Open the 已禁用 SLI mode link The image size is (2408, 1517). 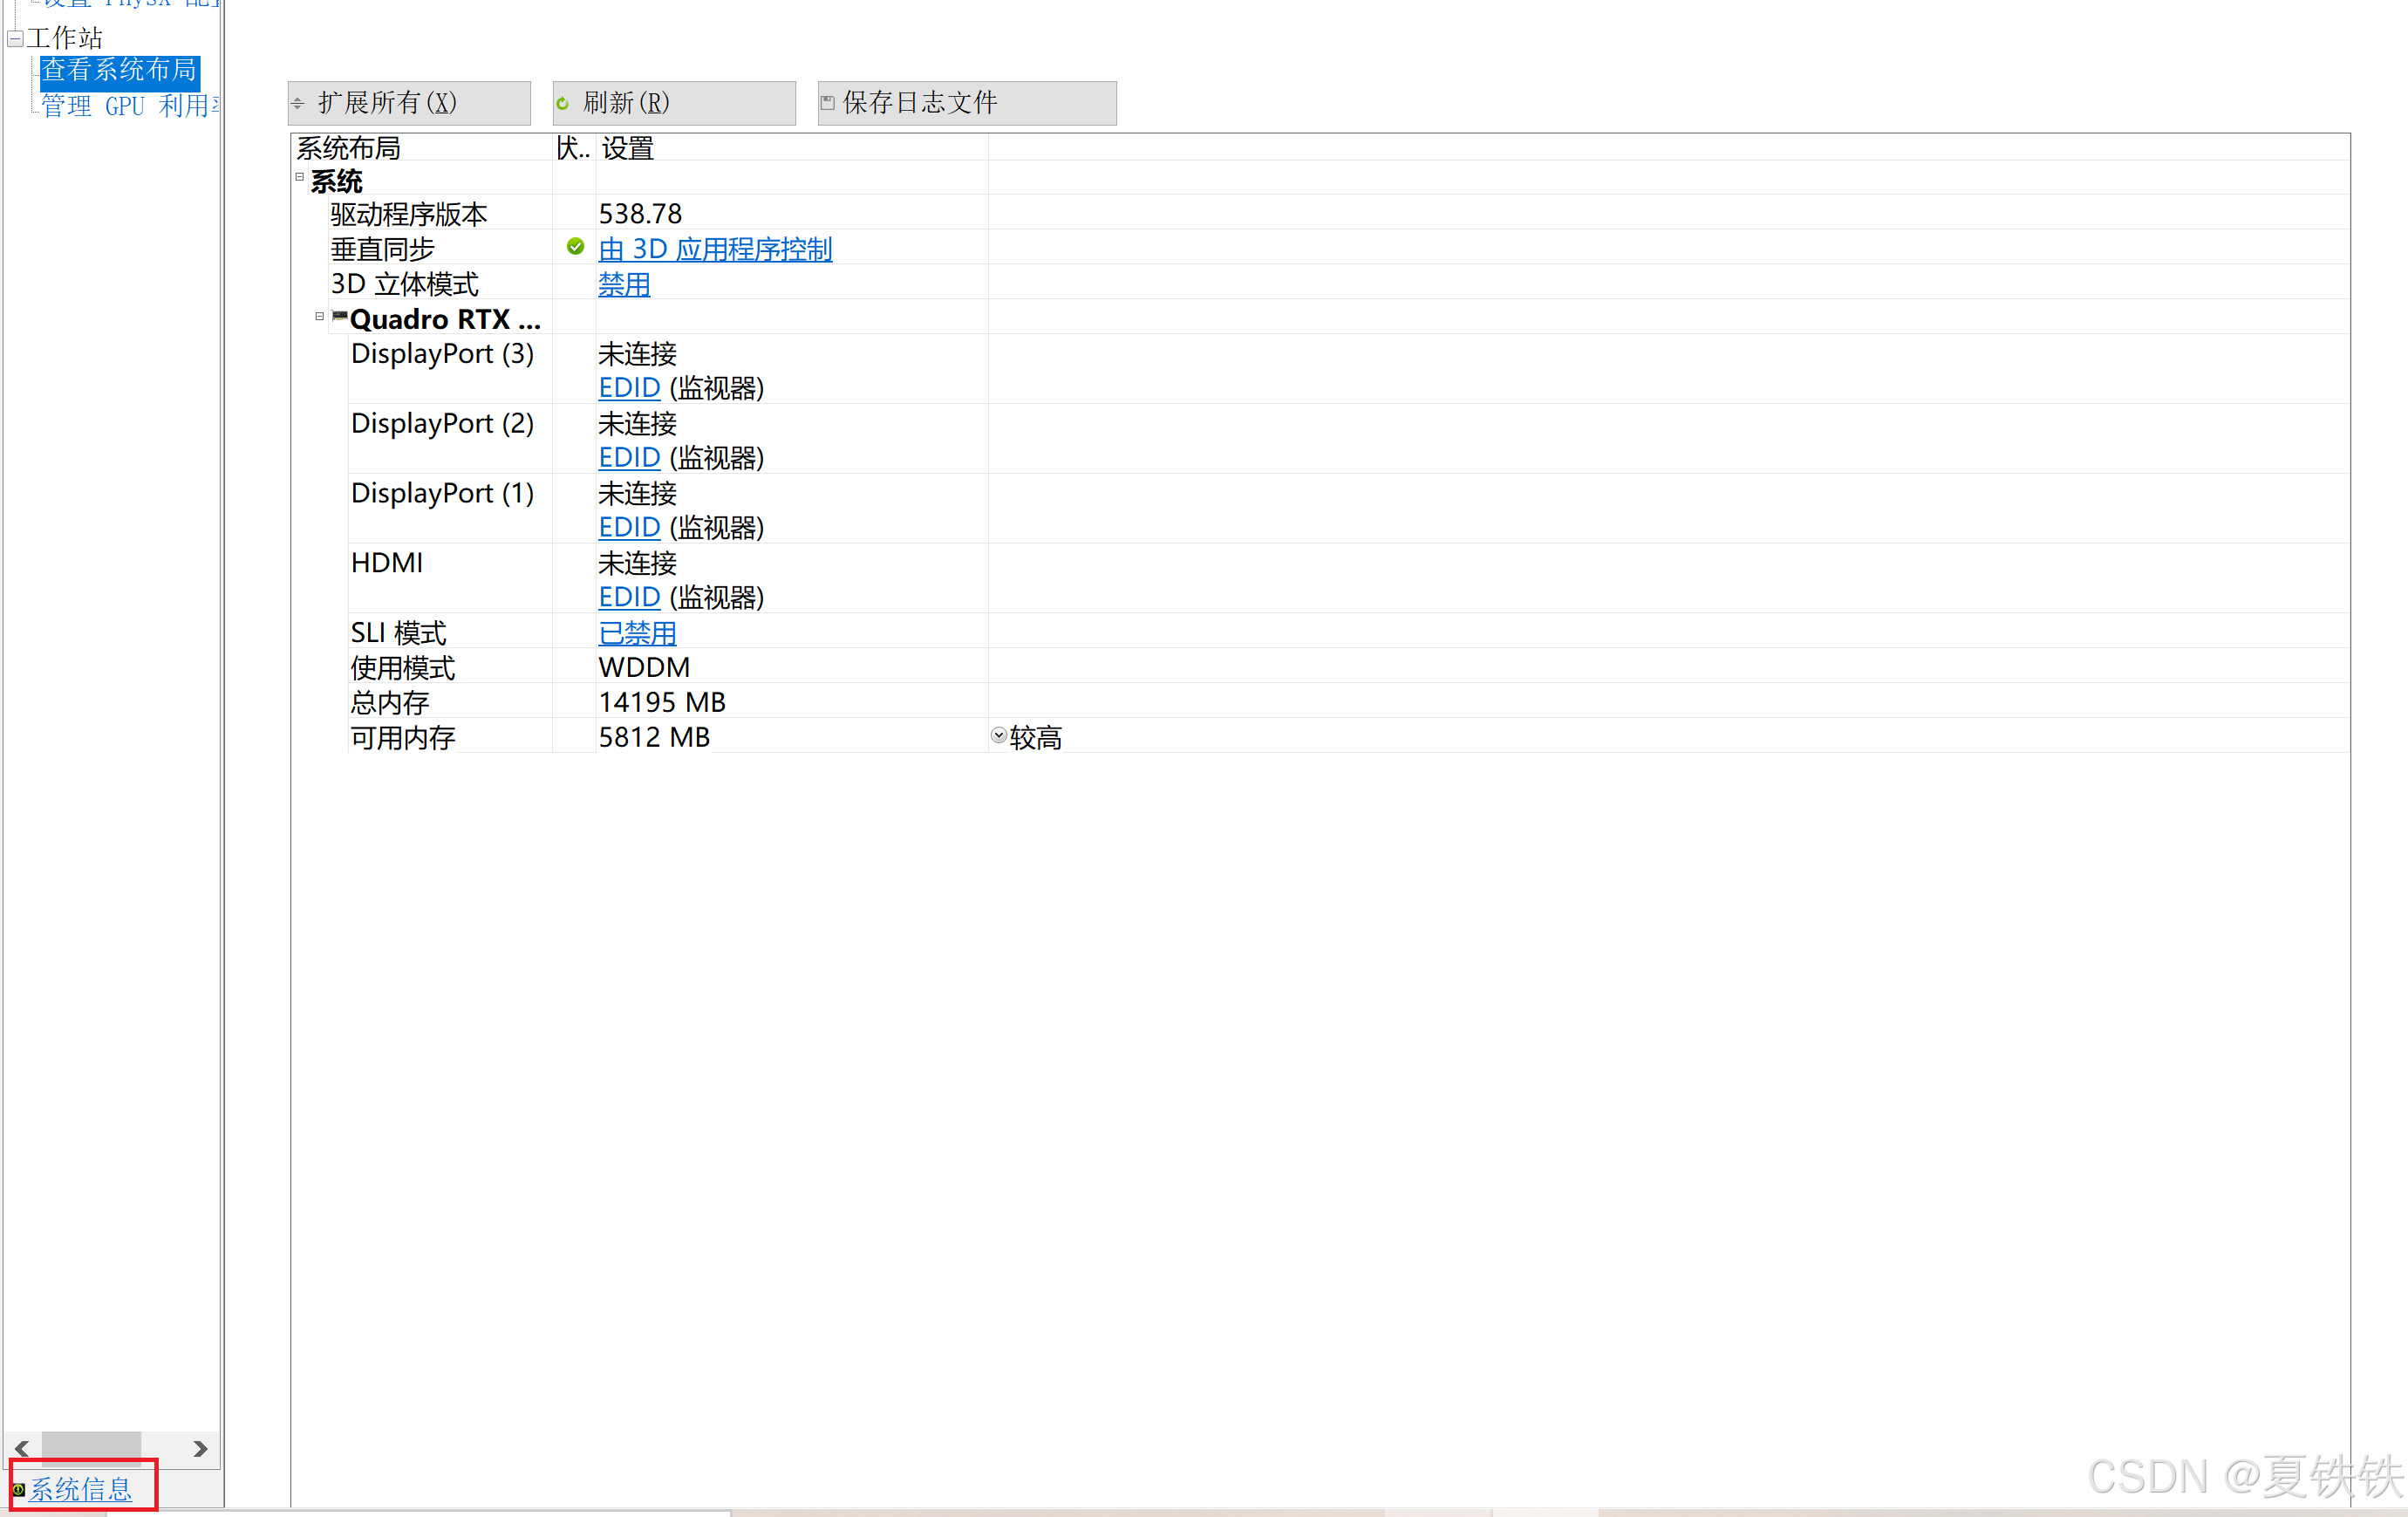637,633
